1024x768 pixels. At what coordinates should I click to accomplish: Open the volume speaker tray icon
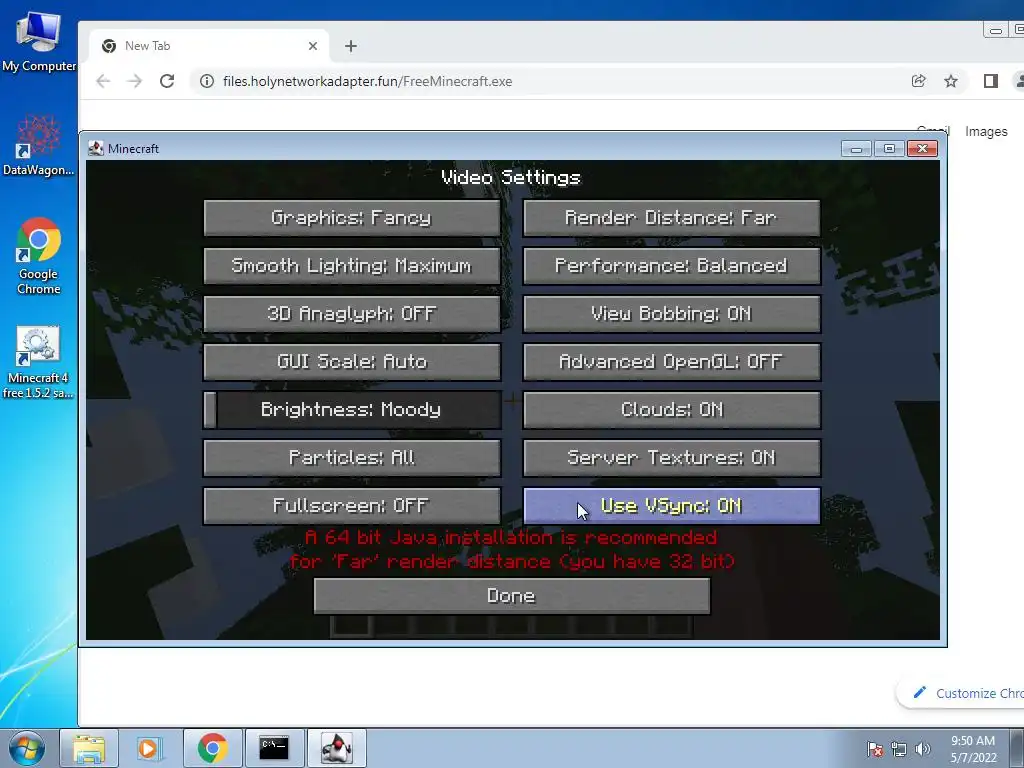(922, 749)
